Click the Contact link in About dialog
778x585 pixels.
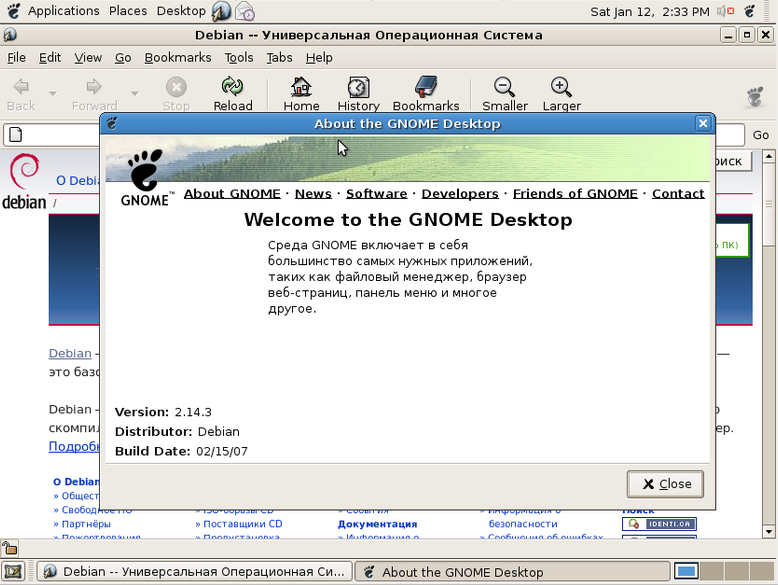[x=678, y=194]
